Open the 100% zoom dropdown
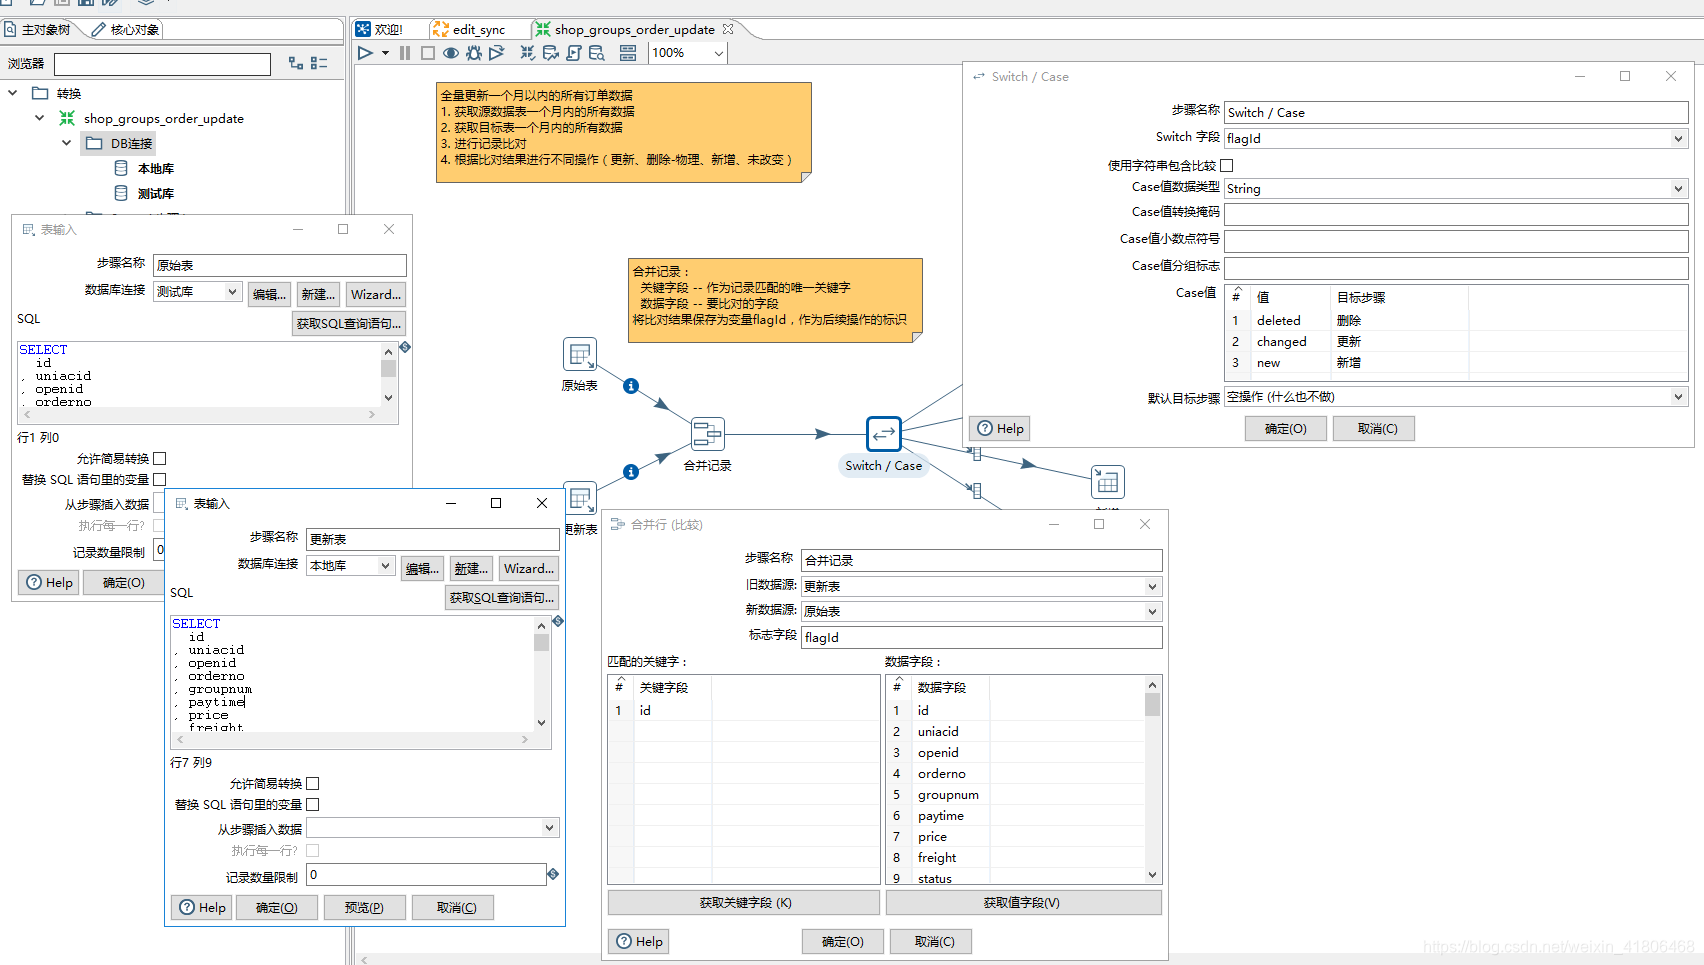Viewport: 1704px width, 965px height. tap(719, 54)
